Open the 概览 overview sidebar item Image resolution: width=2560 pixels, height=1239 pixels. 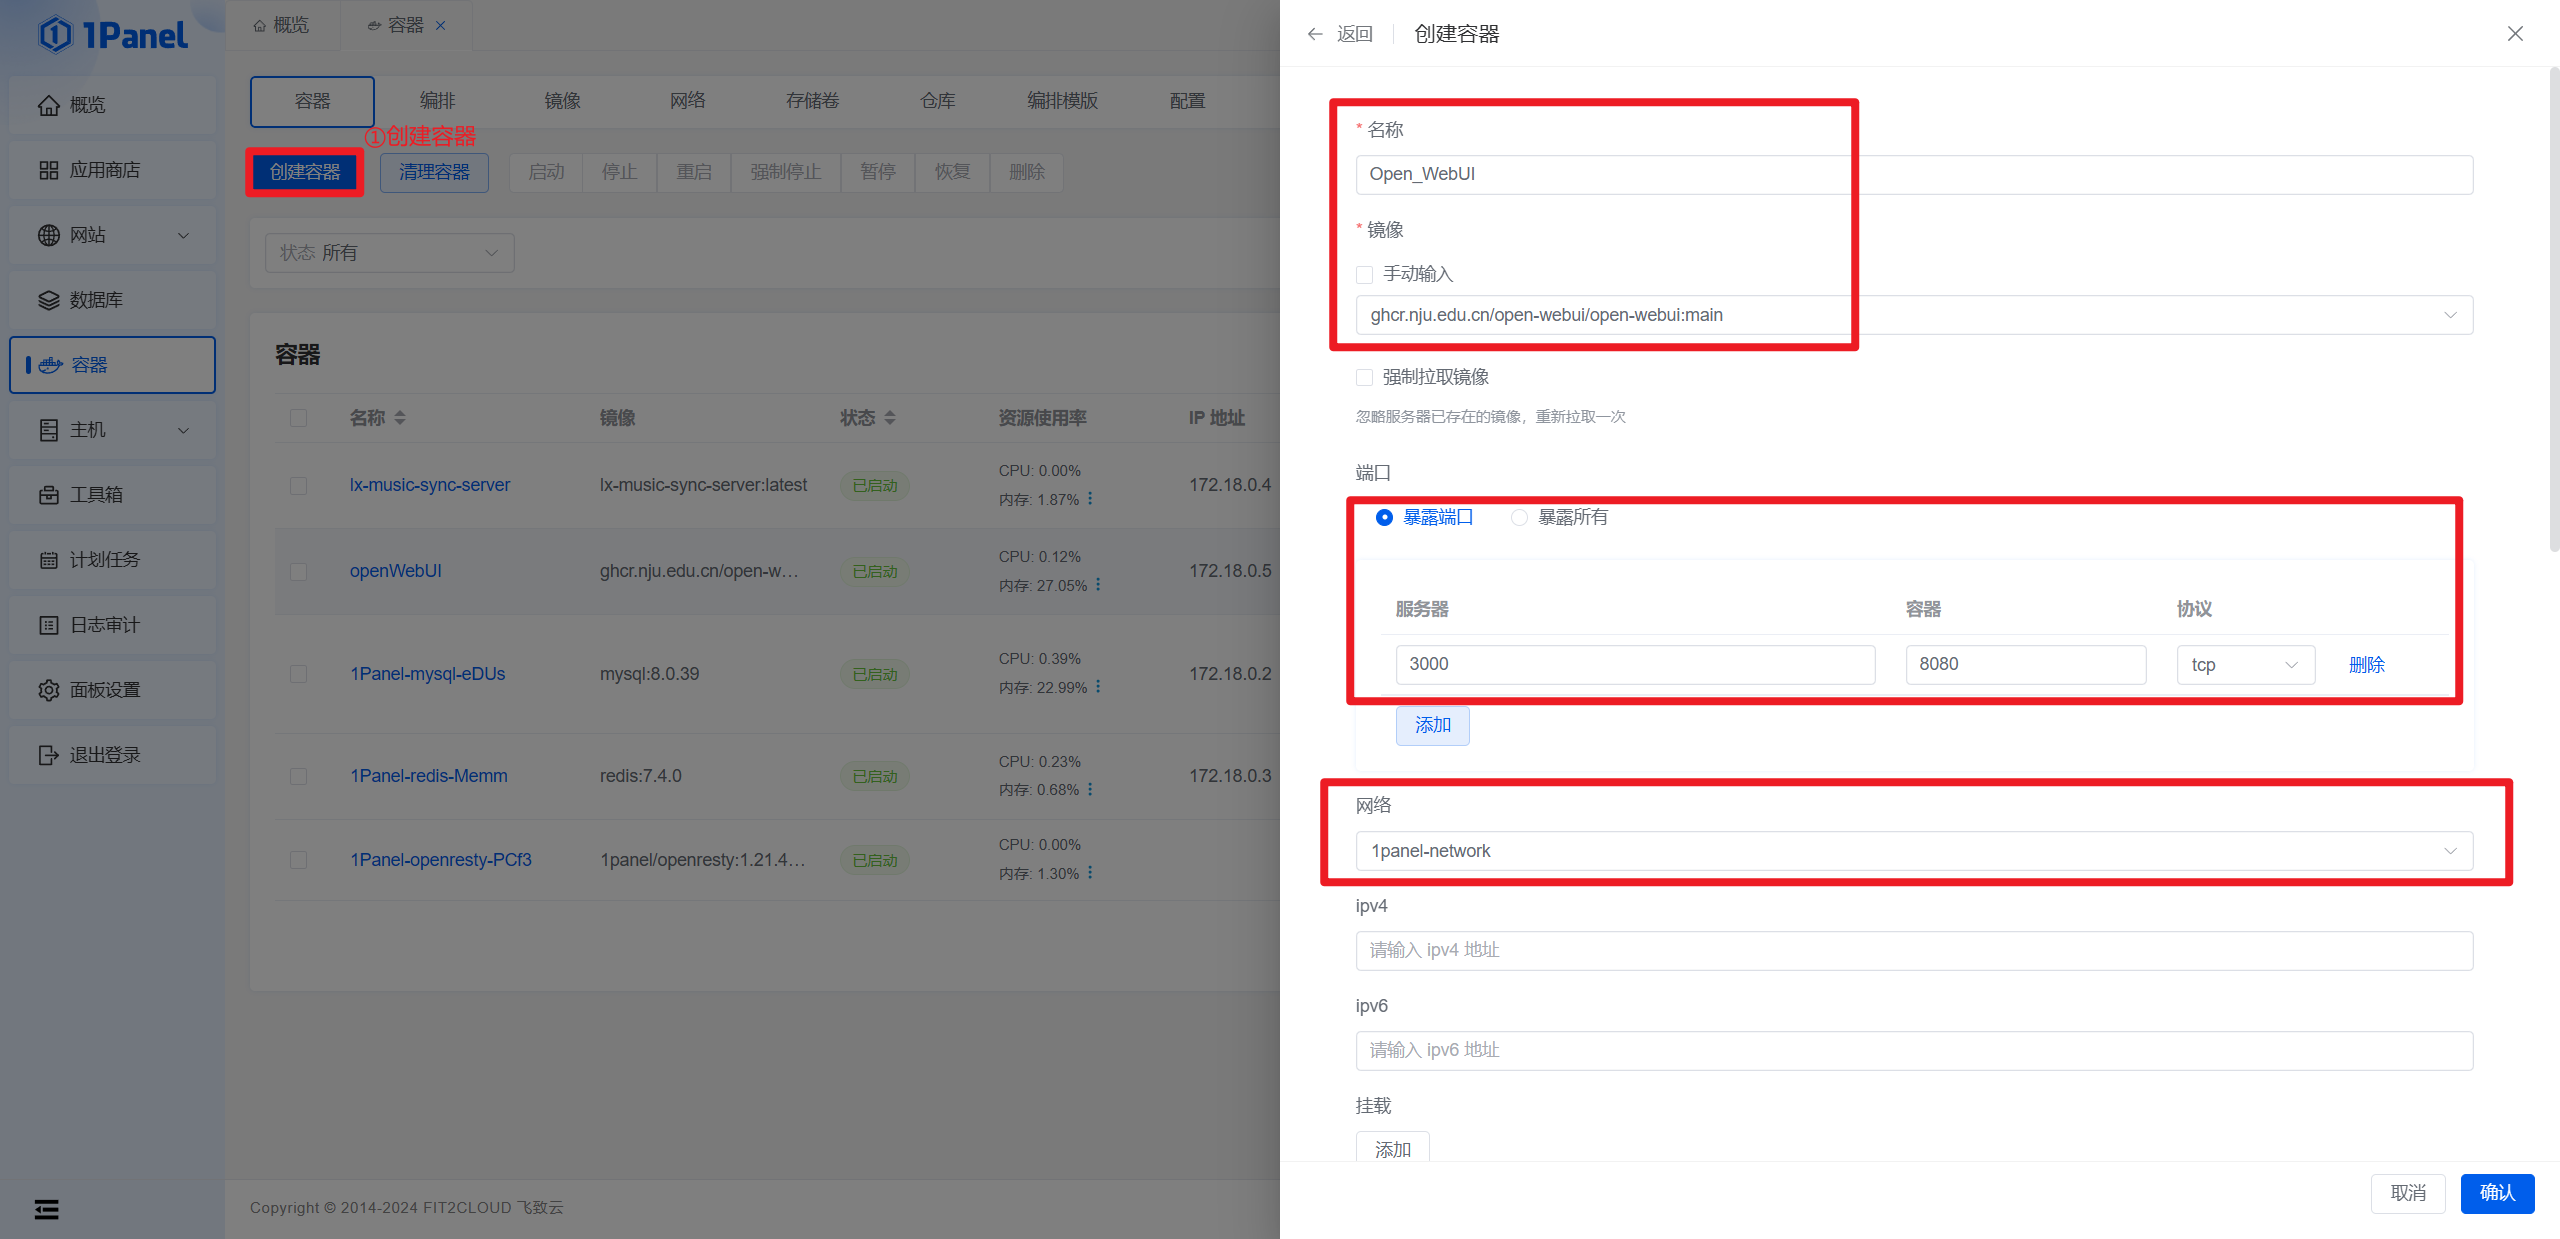[x=112, y=105]
